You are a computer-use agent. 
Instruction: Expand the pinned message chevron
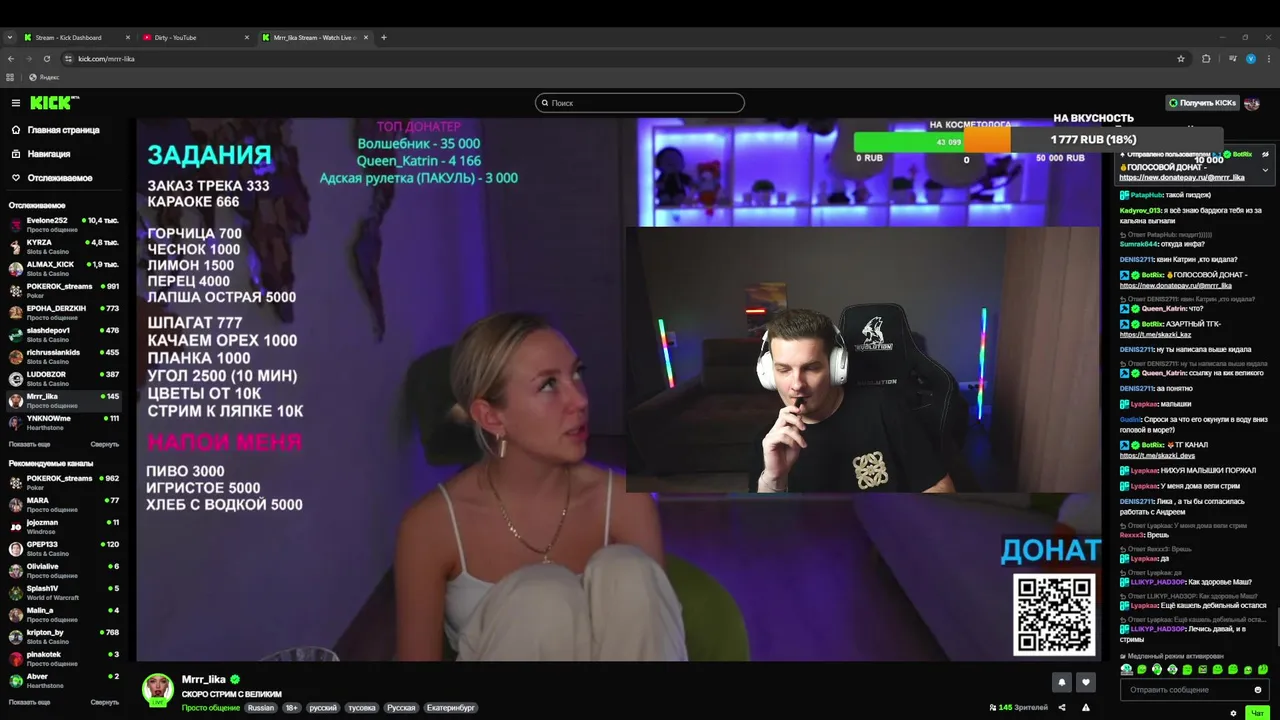point(1265,170)
